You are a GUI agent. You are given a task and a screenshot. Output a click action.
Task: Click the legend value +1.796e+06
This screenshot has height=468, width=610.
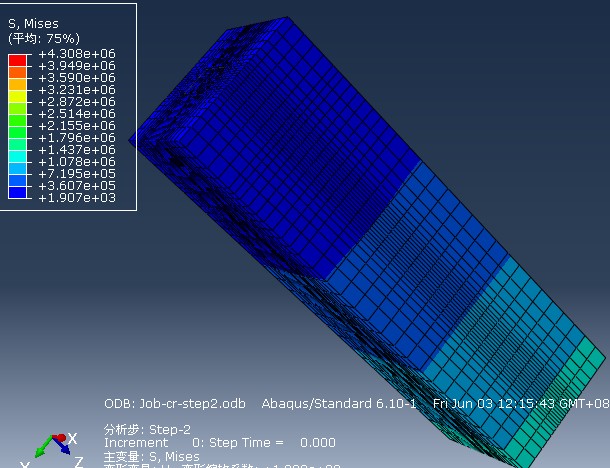(x=77, y=138)
